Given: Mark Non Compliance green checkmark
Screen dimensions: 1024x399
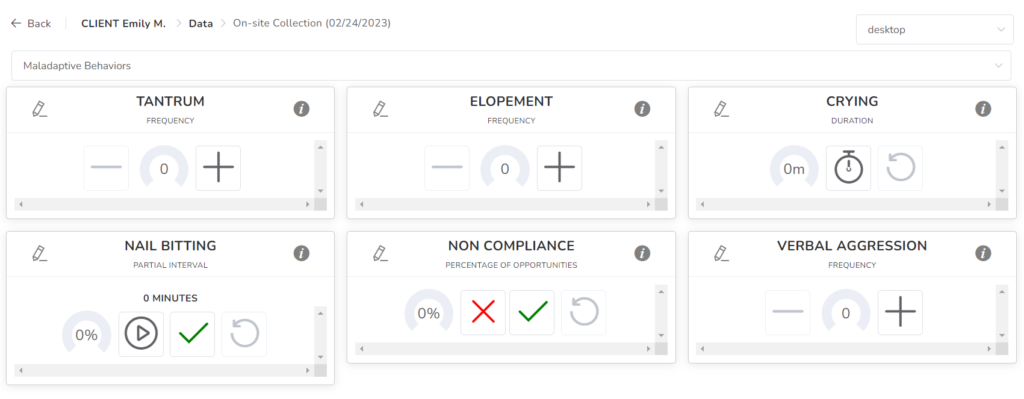Looking at the screenshot, I should pyautogui.click(x=532, y=313).
